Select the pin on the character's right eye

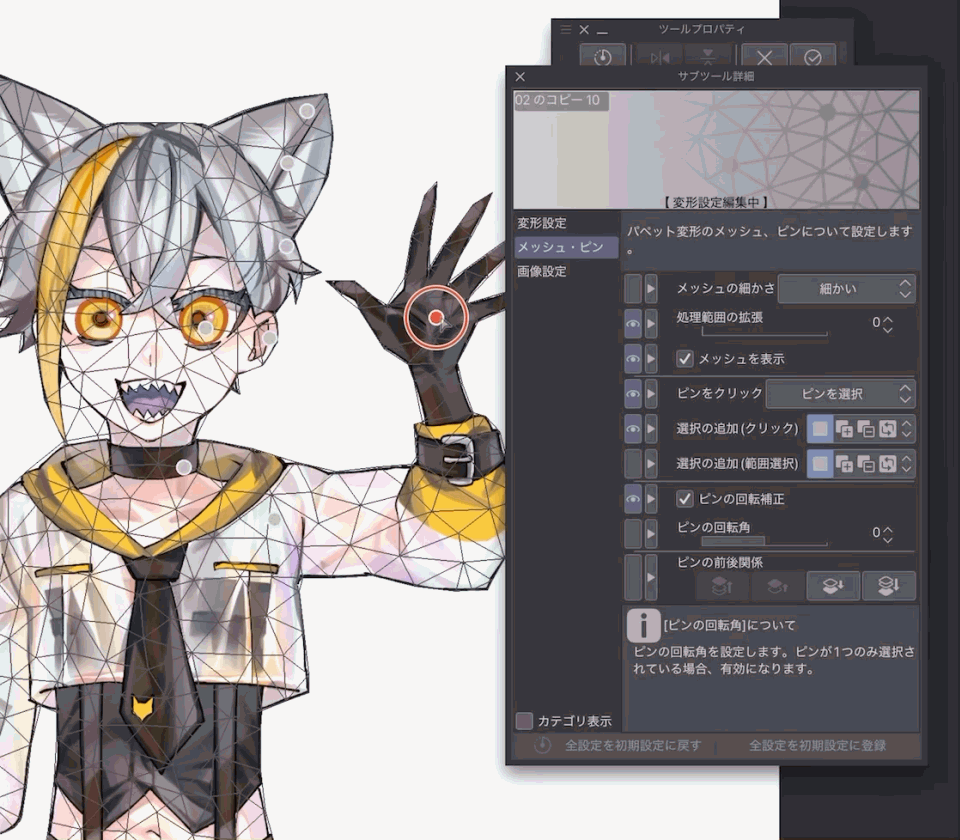tap(206, 329)
